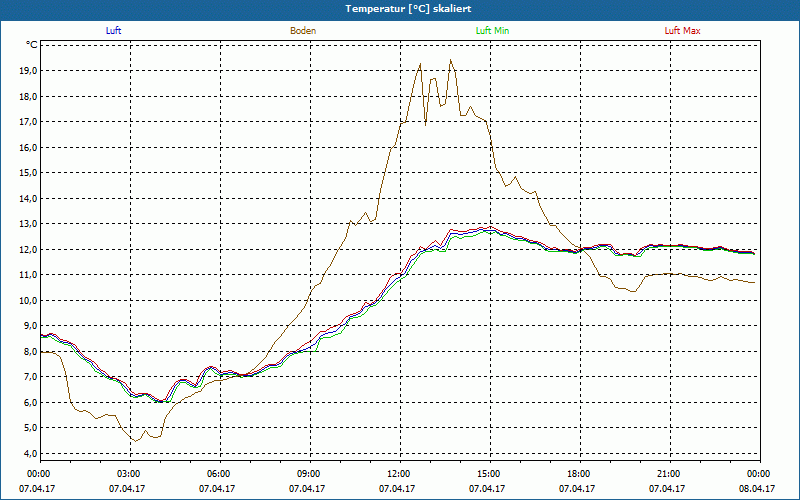The width and height of the screenshot is (800, 500).
Task: Click the 'Luft Max' legend label
Action: [x=682, y=31]
